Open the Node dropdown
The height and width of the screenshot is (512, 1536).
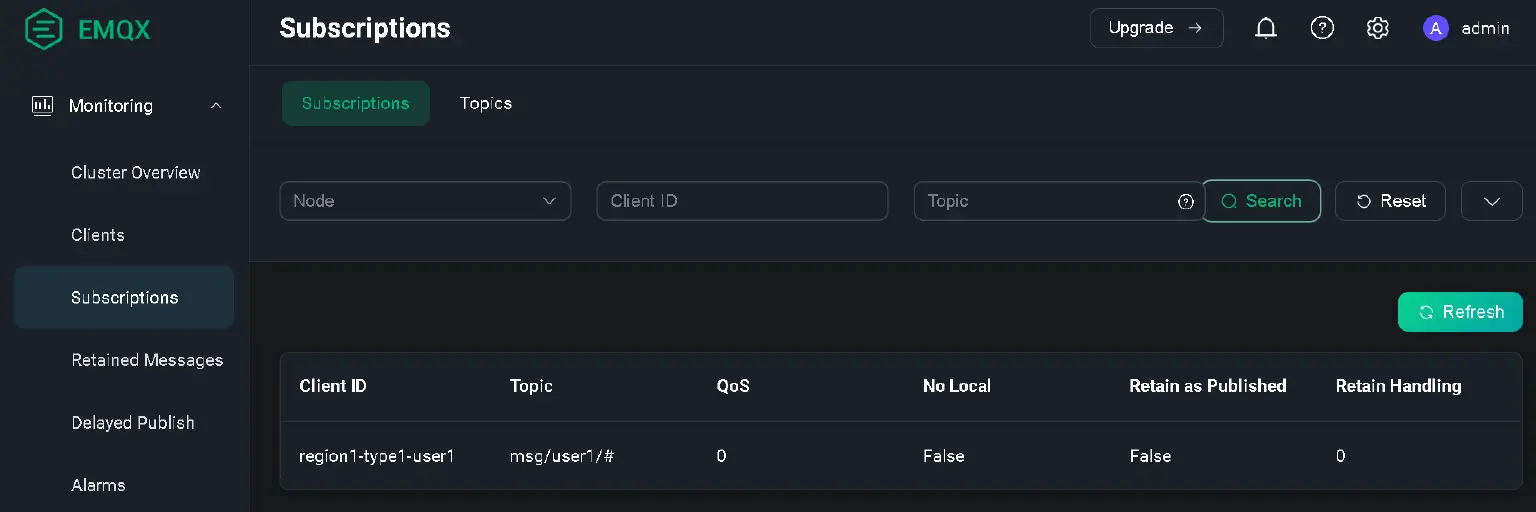pos(425,201)
